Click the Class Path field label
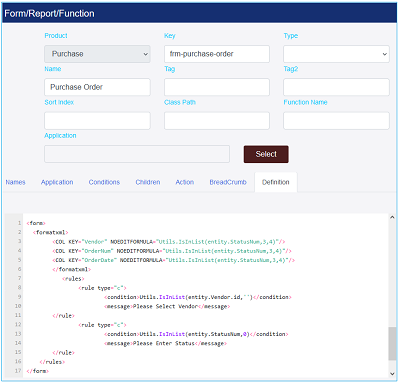400x384 pixels. 180,102
